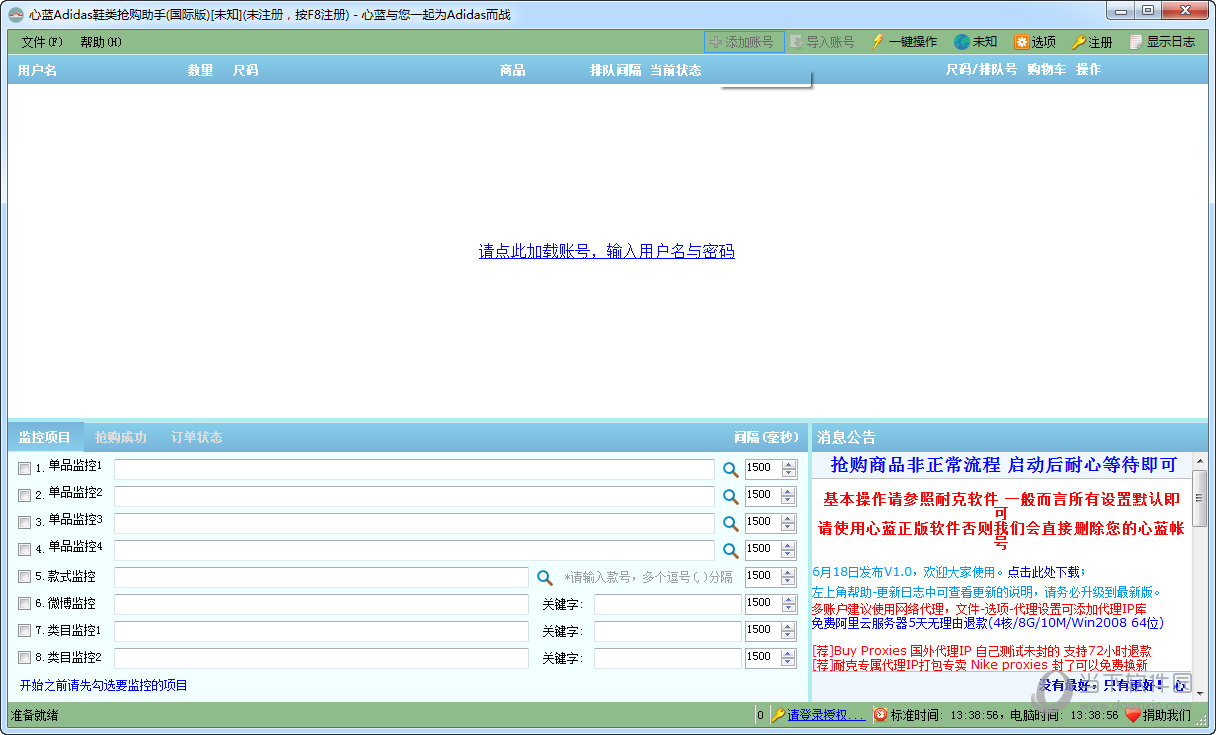Click the 导入账号 import icon

796,42
